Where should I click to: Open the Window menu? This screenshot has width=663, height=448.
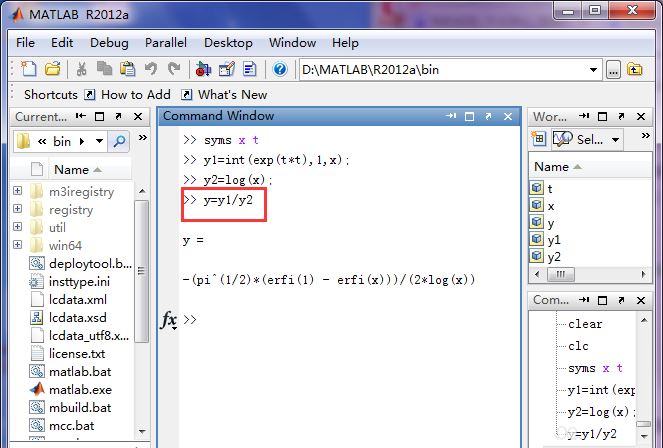click(x=293, y=43)
